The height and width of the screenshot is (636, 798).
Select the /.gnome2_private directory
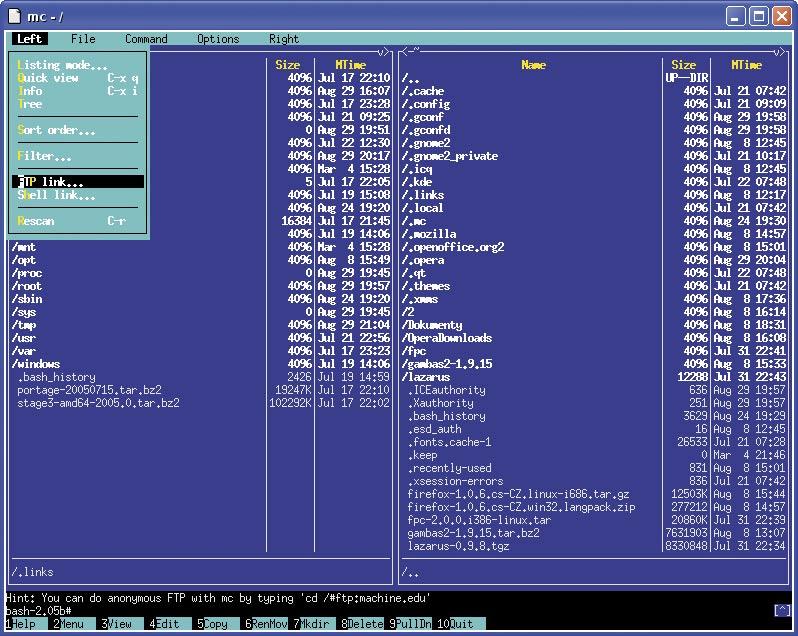(594, 156)
